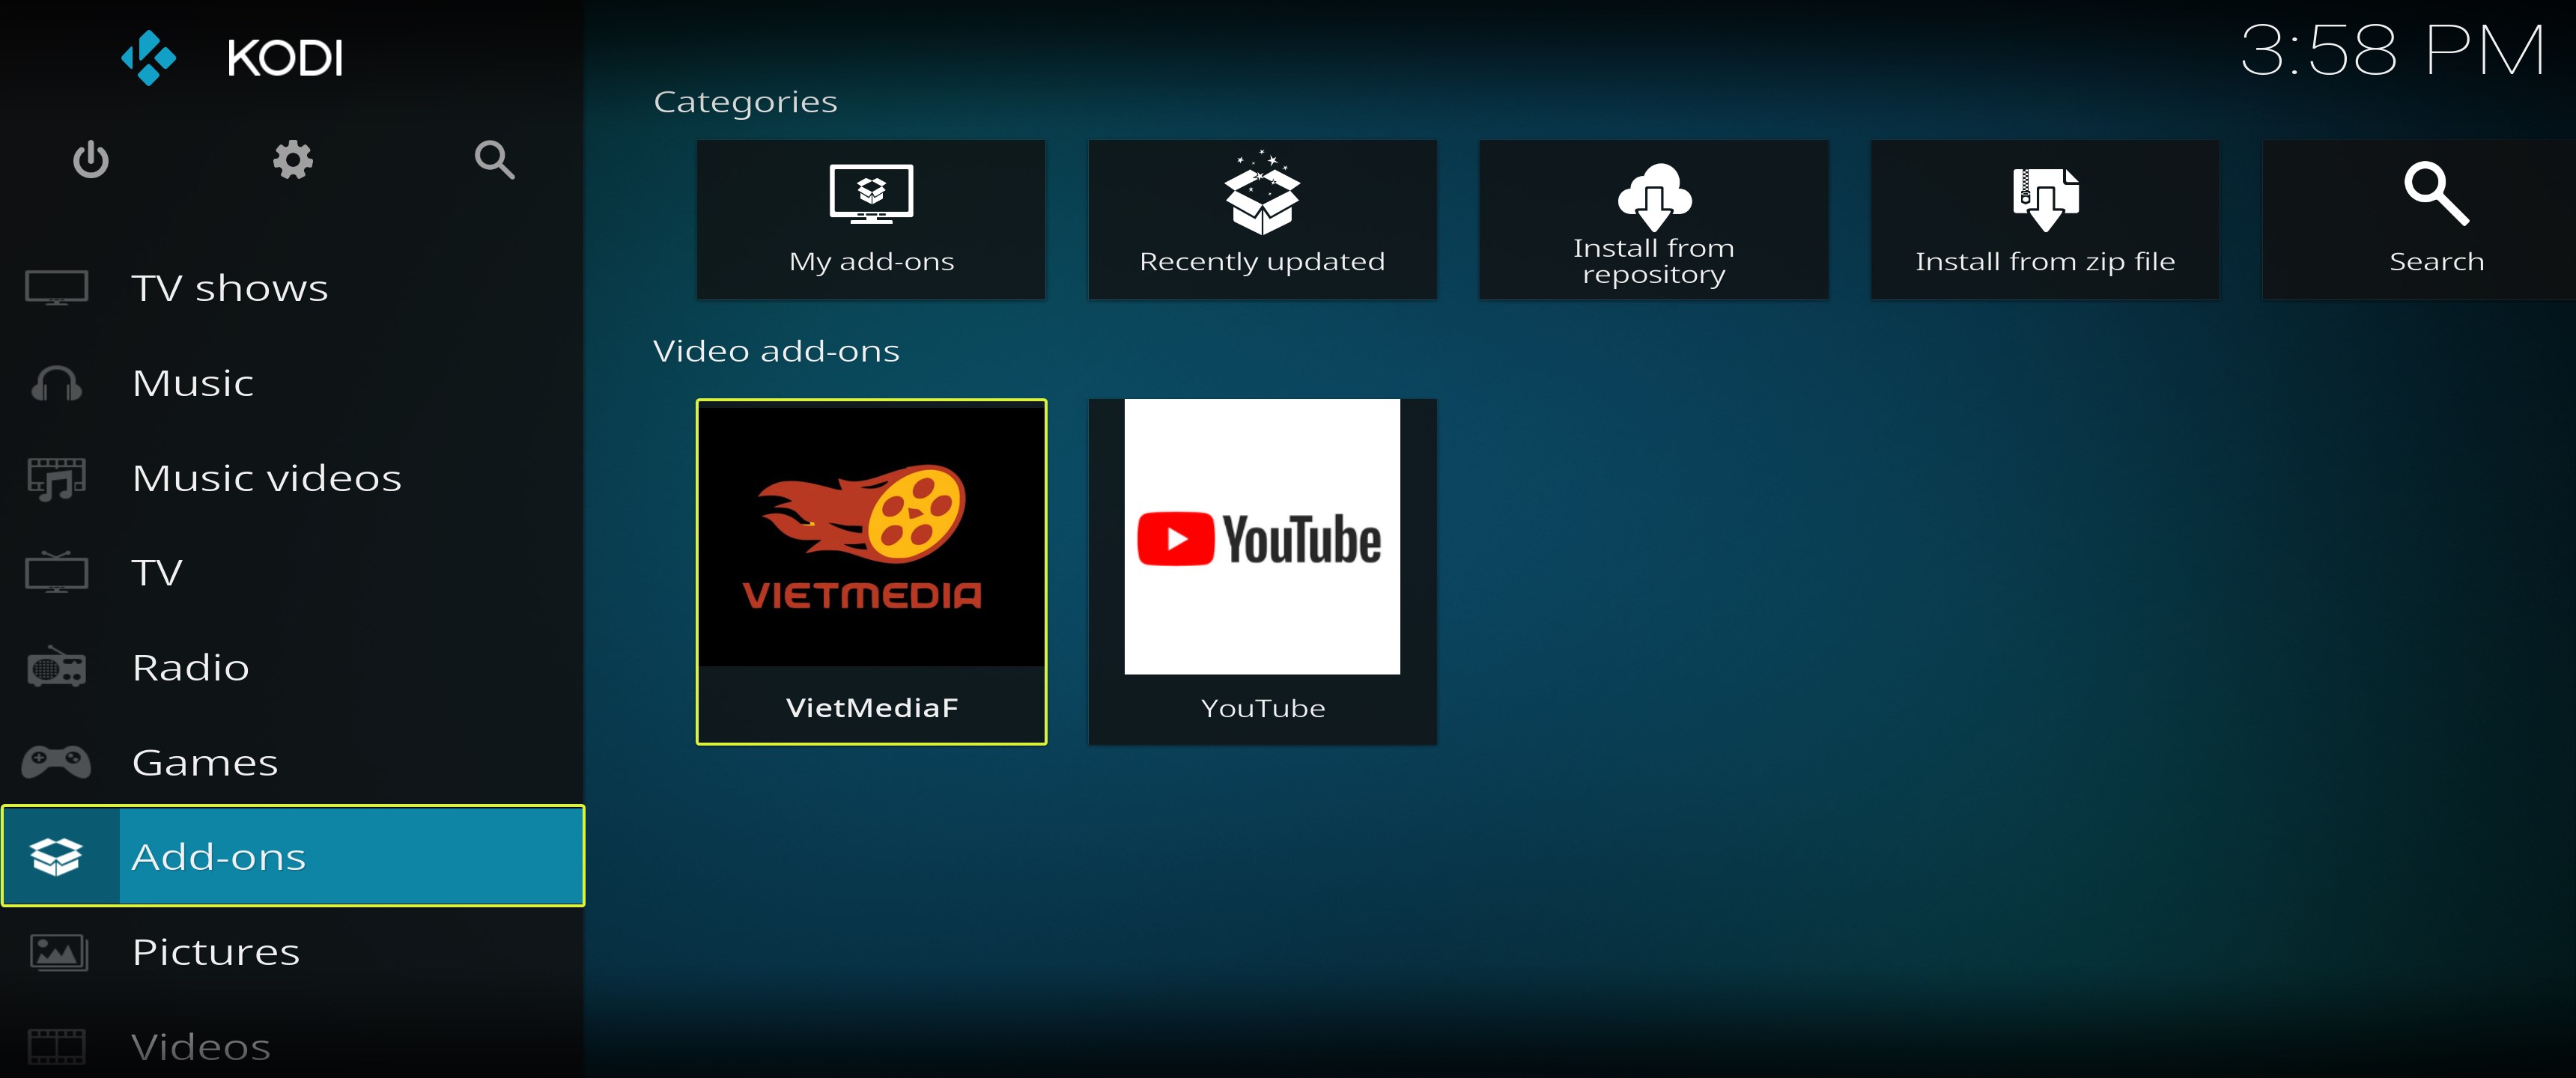Click the Kodi logo icon
The image size is (2576, 1078).
coord(148,58)
